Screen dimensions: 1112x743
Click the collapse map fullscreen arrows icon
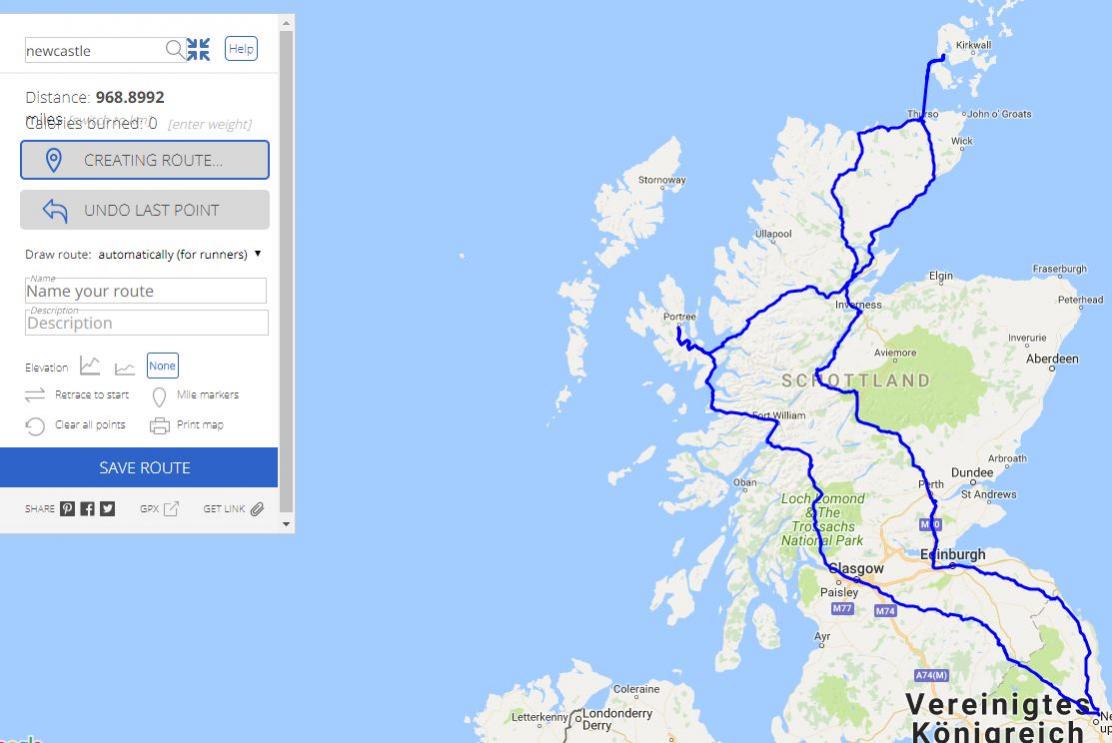click(x=198, y=49)
